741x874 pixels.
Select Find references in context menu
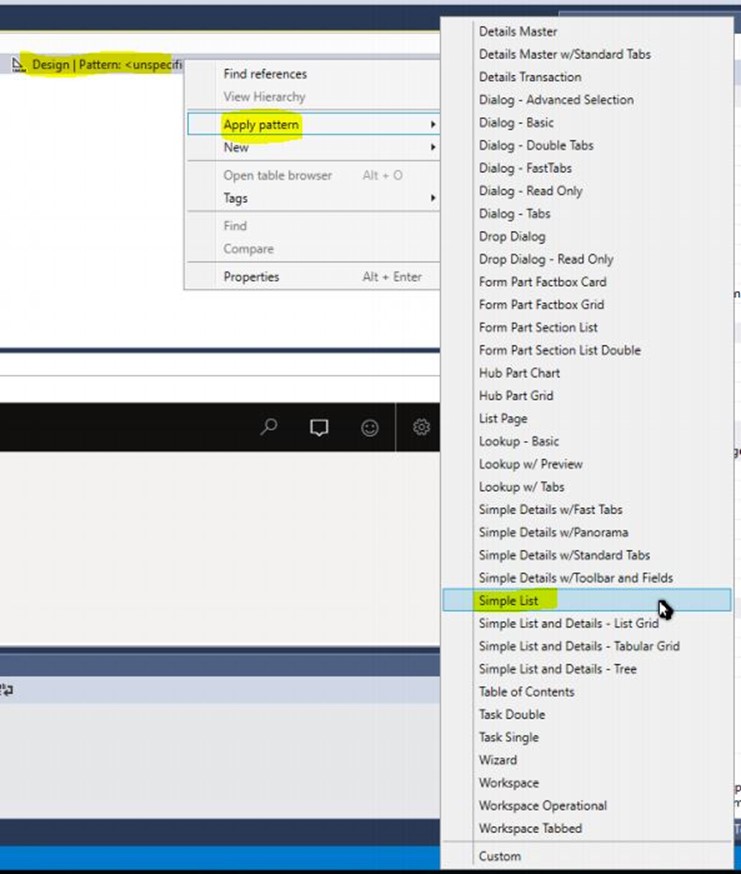click(265, 74)
